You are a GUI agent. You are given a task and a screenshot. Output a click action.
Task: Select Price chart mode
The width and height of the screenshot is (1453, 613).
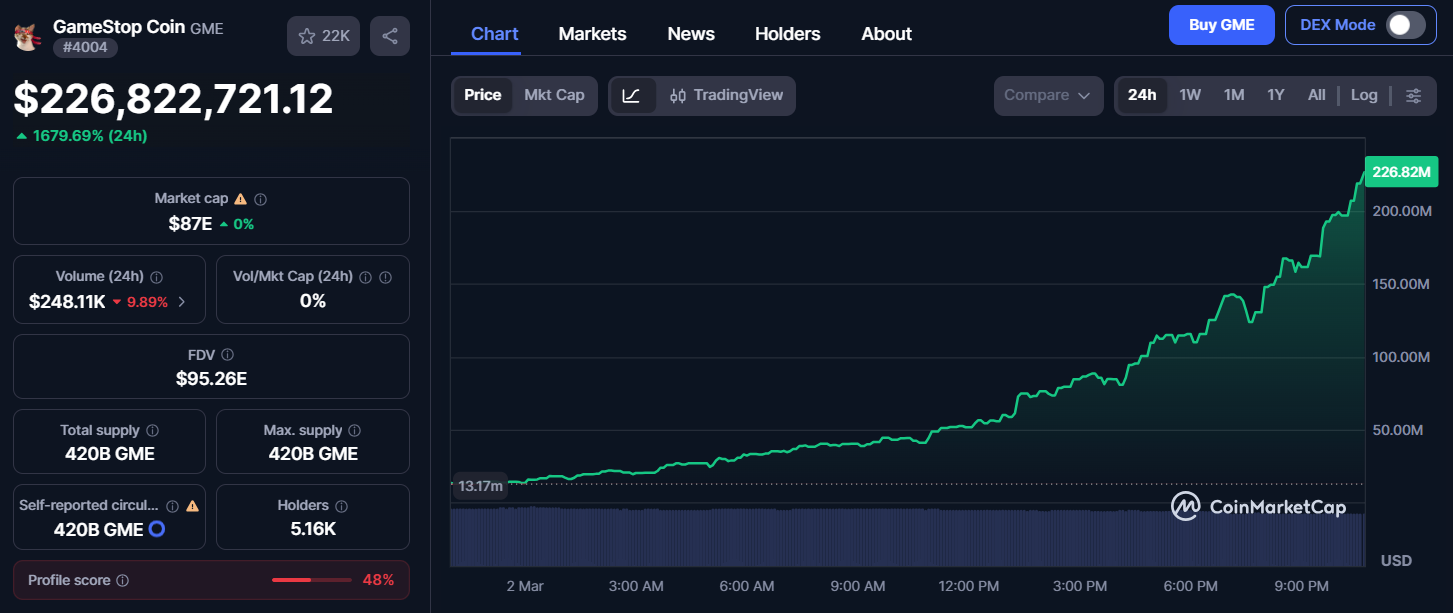483,95
